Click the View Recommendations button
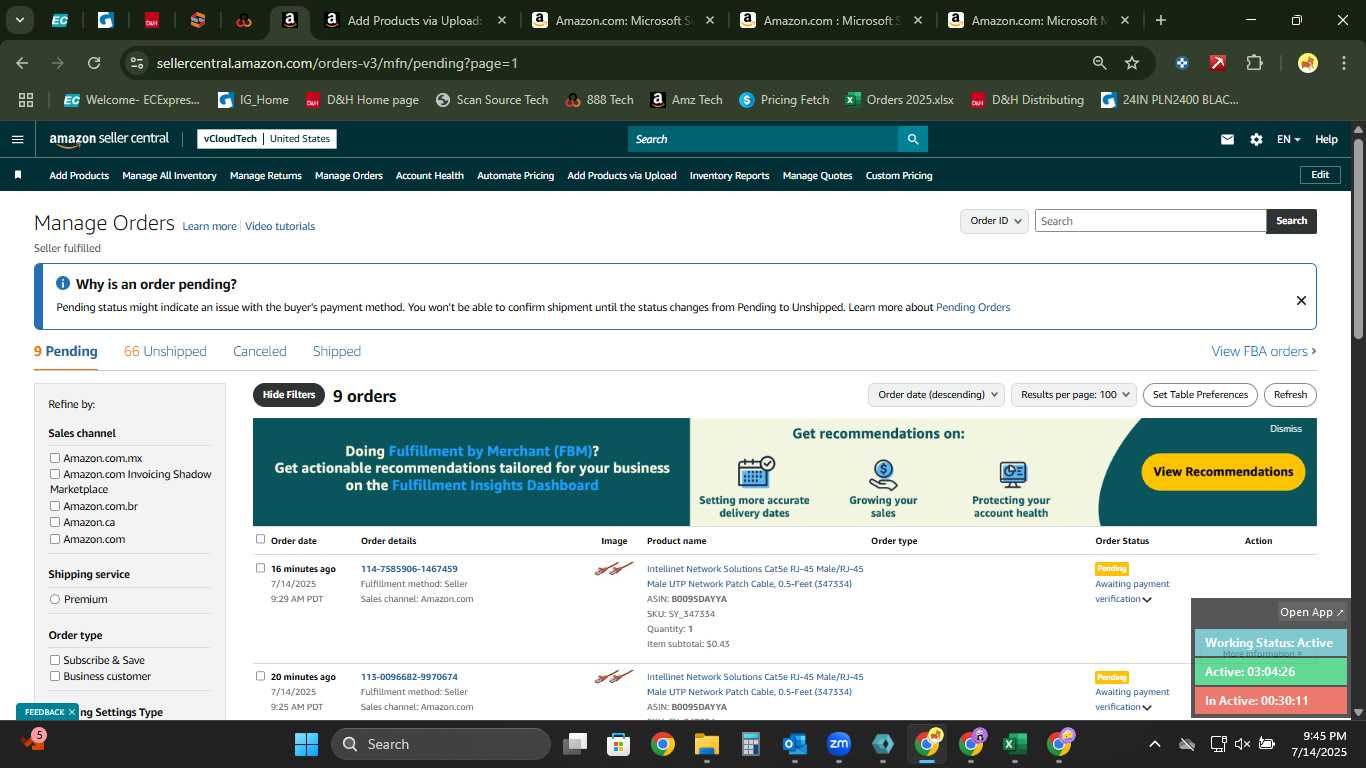This screenshot has width=1366, height=768. 1223,472
